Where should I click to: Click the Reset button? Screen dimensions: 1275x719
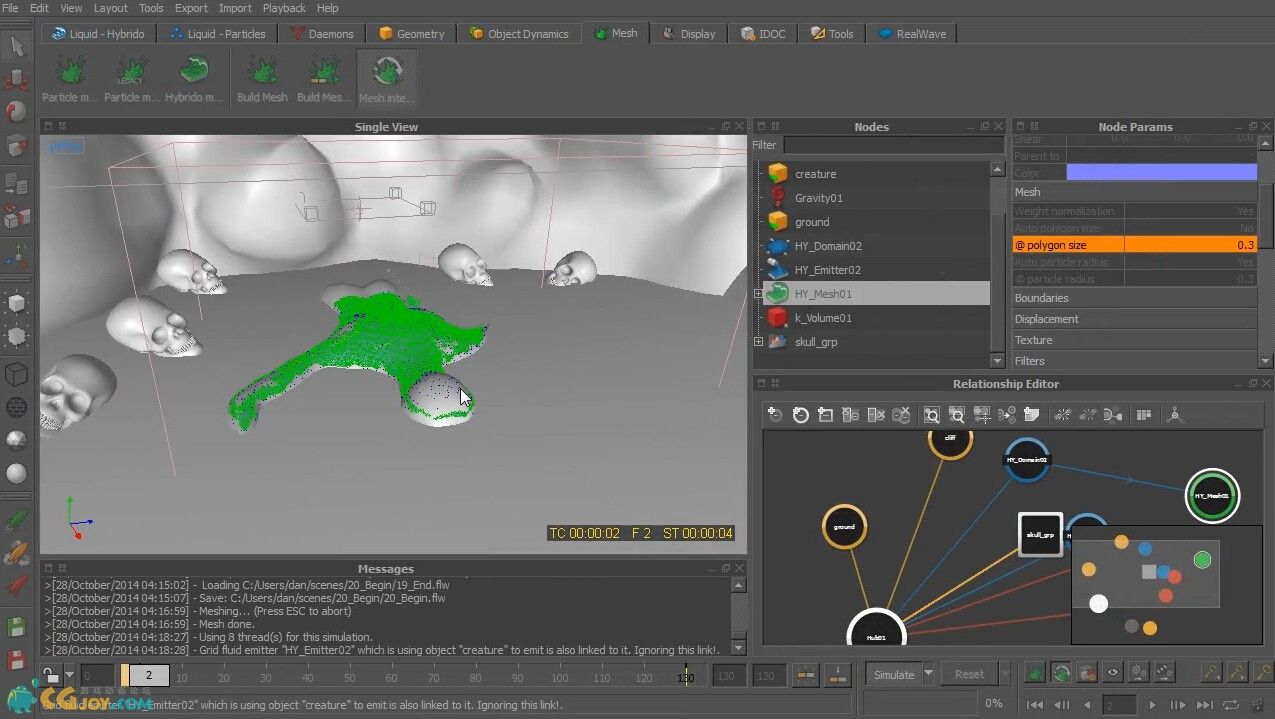pyautogui.click(x=969, y=674)
